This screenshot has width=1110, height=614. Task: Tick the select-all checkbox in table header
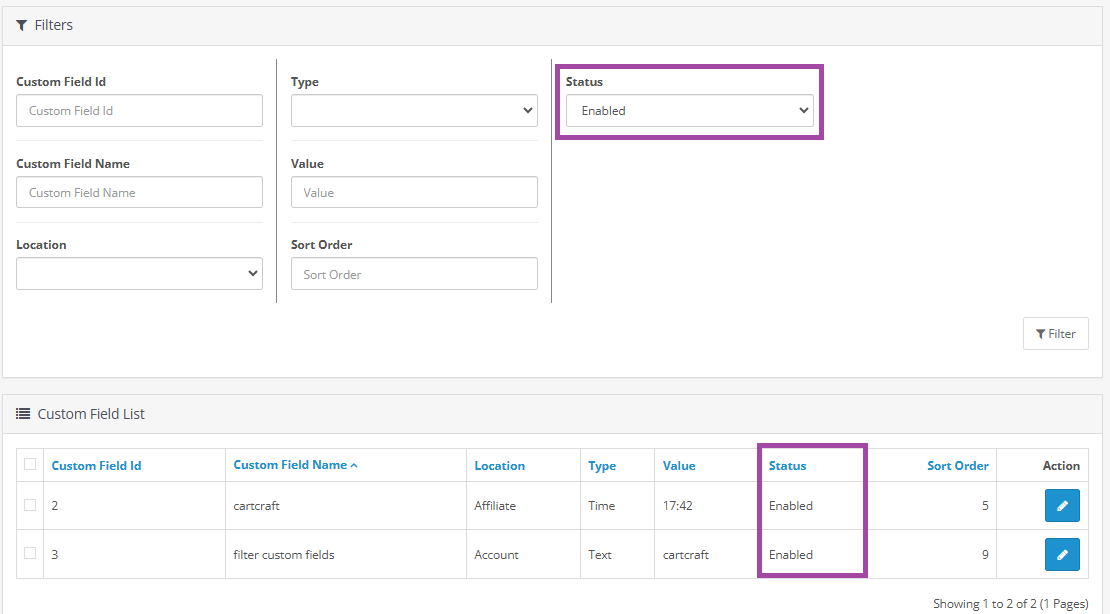pyautogui.click(x=30, y=464)
